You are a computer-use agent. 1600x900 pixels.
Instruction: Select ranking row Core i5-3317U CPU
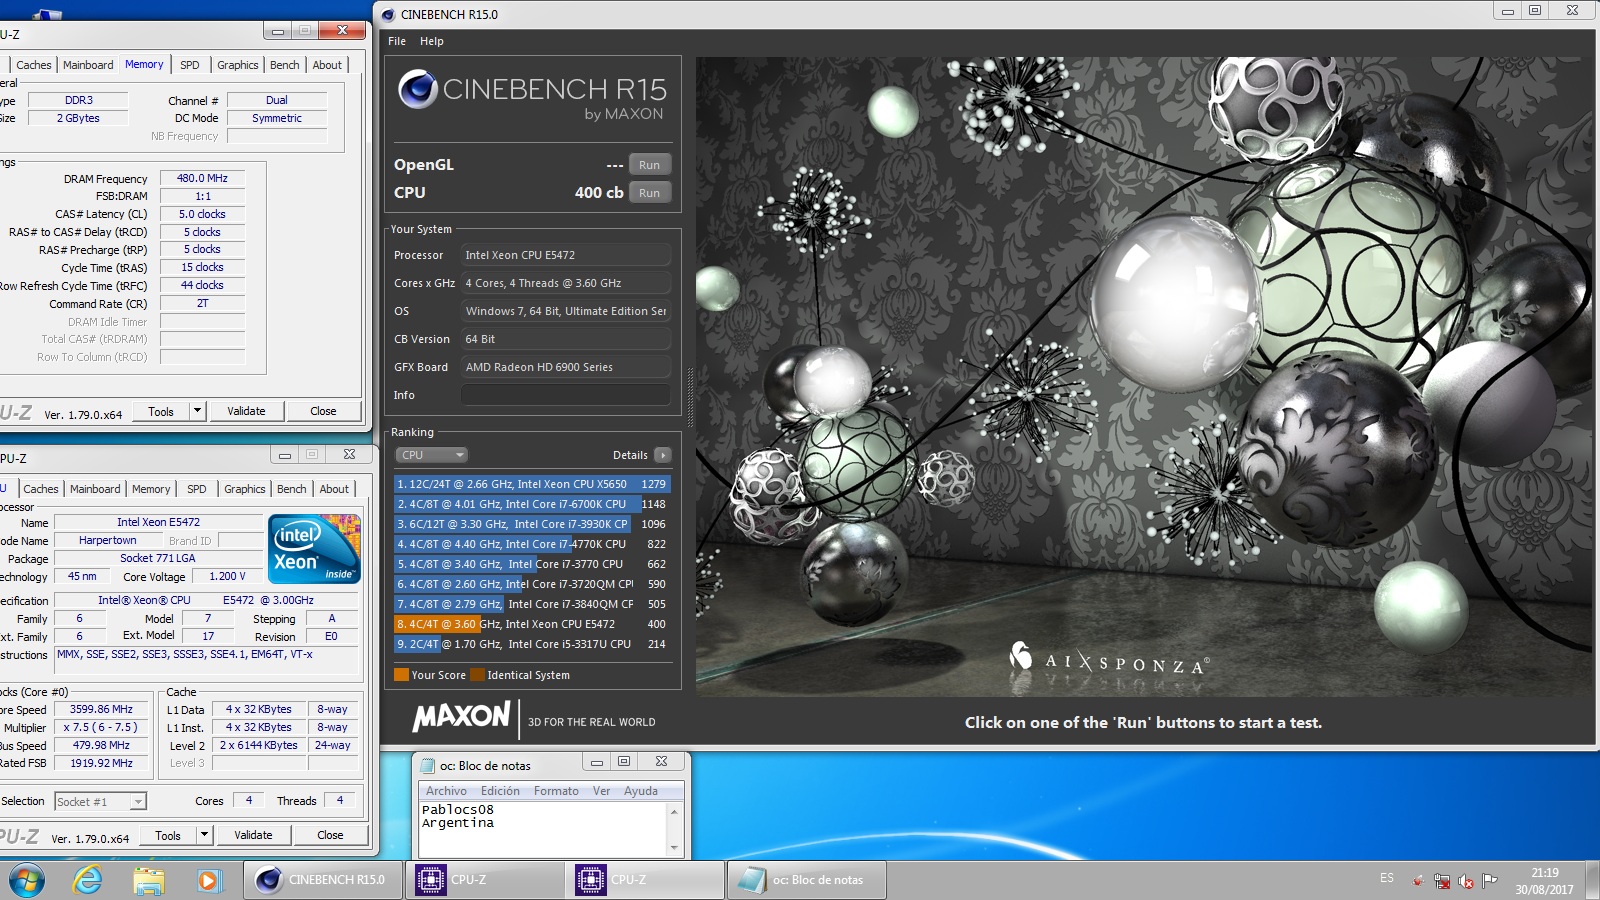click(x=532, y=644)
